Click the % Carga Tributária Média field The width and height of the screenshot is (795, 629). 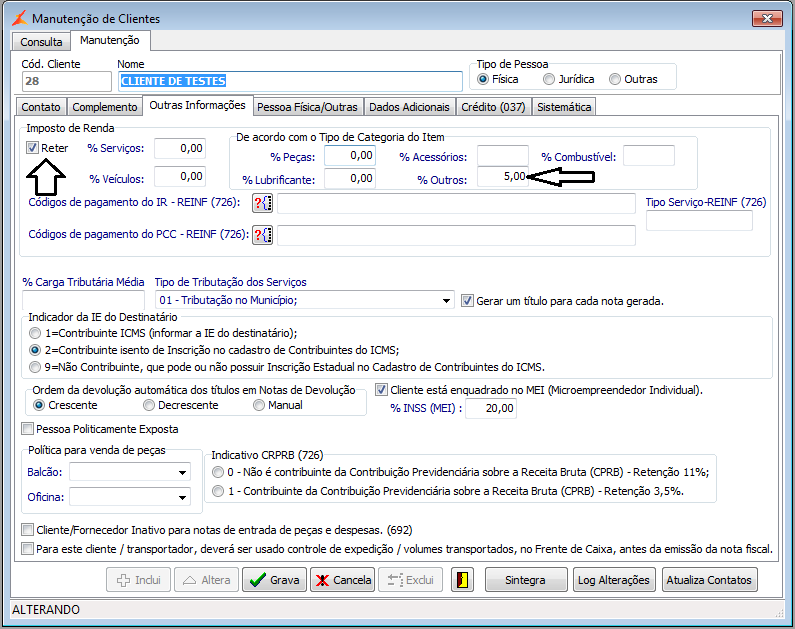click(x=84, y=300)
